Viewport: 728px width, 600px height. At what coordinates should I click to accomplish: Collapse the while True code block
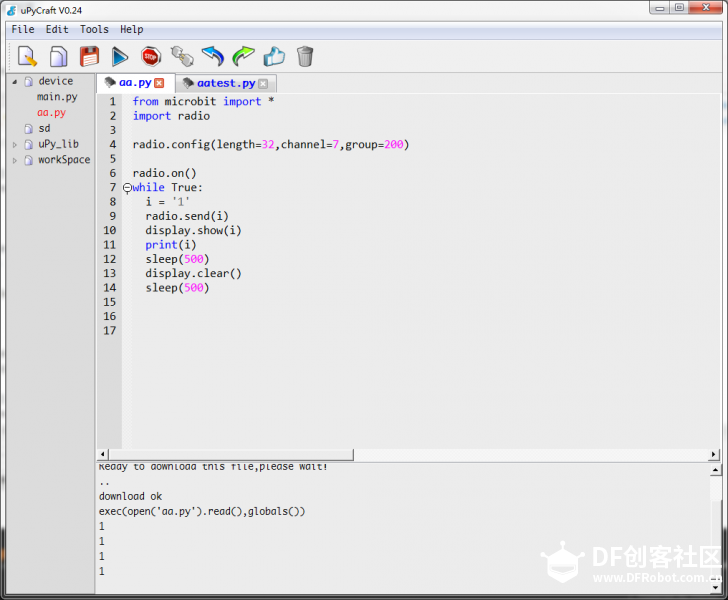[x=127, y=188]
